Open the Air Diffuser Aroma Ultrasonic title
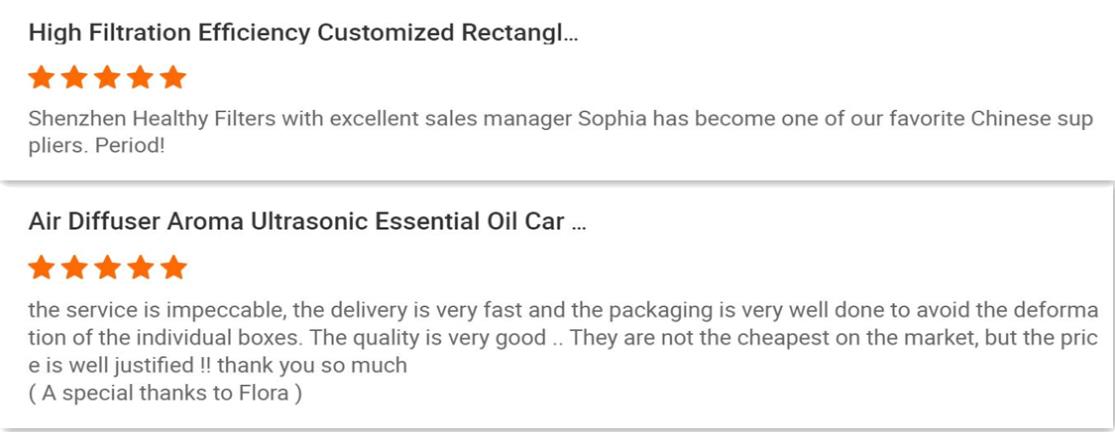Viewport: 1115px width, 432px height. pos(307,222)
